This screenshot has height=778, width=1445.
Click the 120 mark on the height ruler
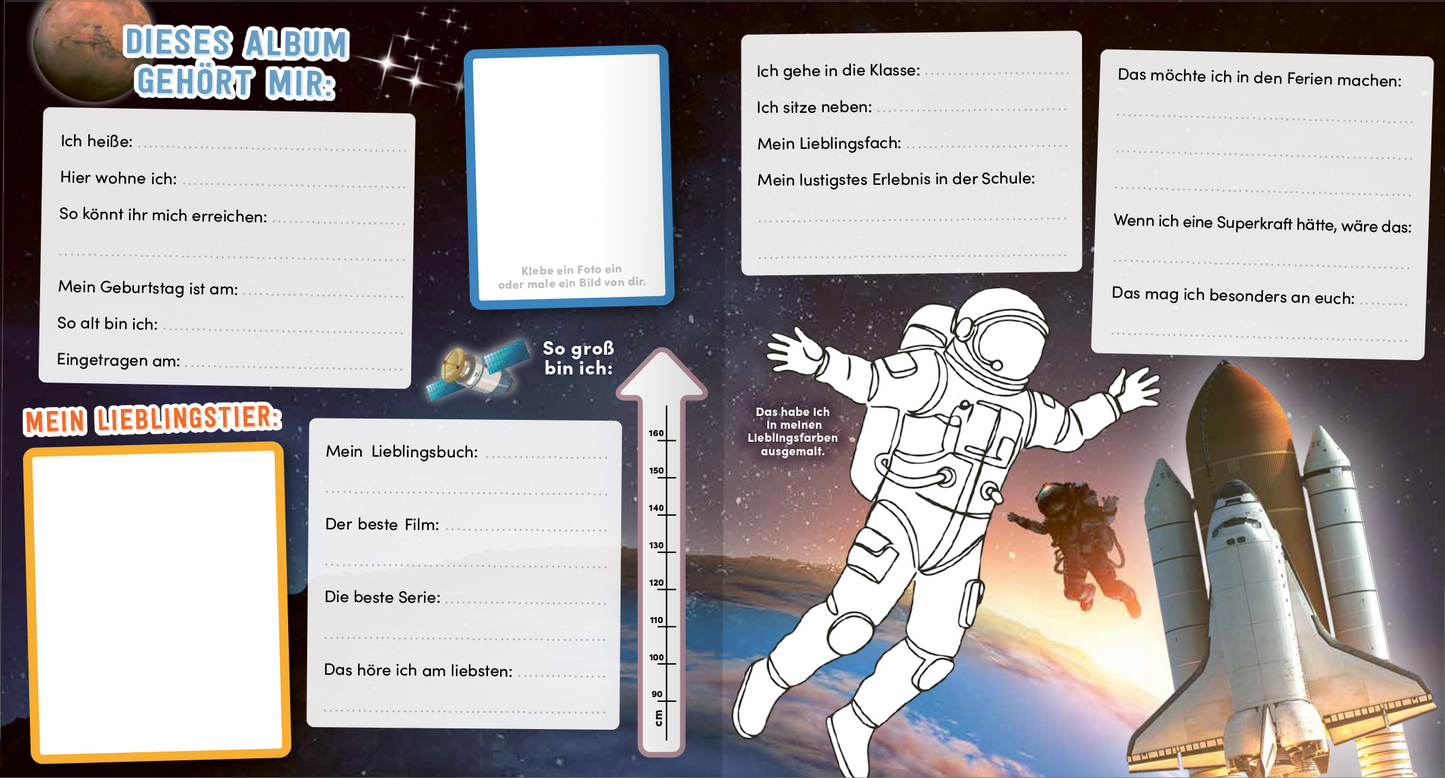click(x=656, y=583)
